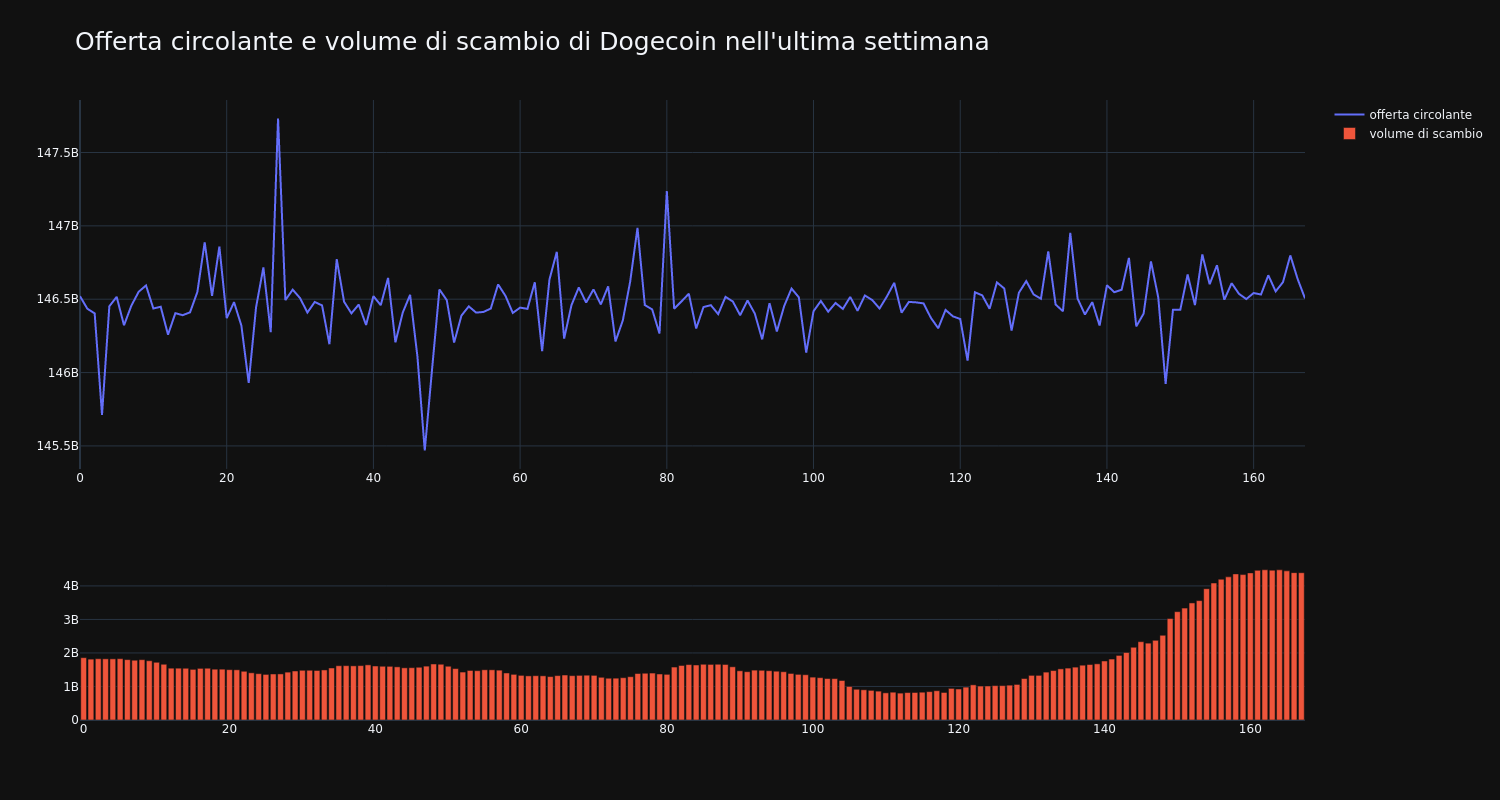Click the 4B label on volume chart
This screenshot has width=1500, height=800.
point(71,586)
